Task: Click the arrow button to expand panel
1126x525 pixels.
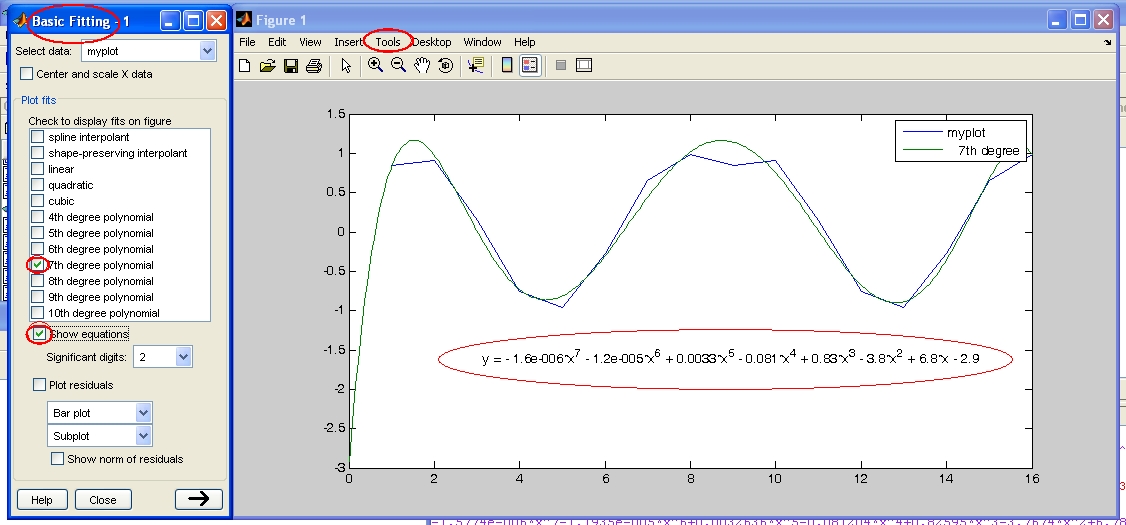Action: 198,500
